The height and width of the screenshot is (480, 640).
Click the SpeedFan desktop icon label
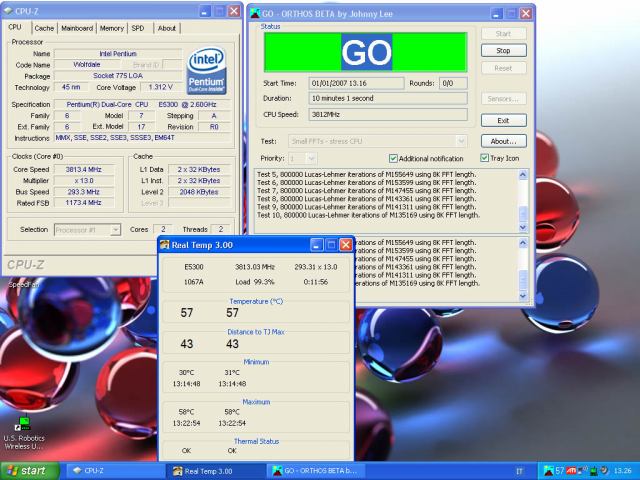(x=23, y=284)
